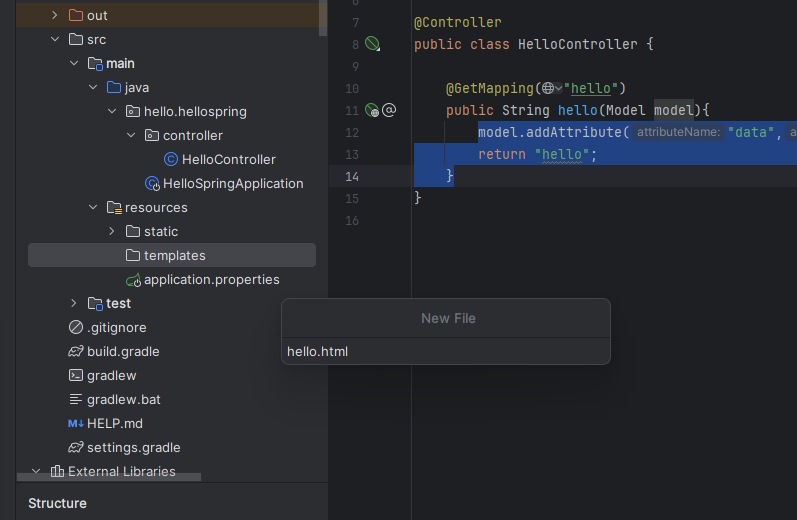
Task: Click the request mapping @ gutter icon
Action: (x=390, y=110)
